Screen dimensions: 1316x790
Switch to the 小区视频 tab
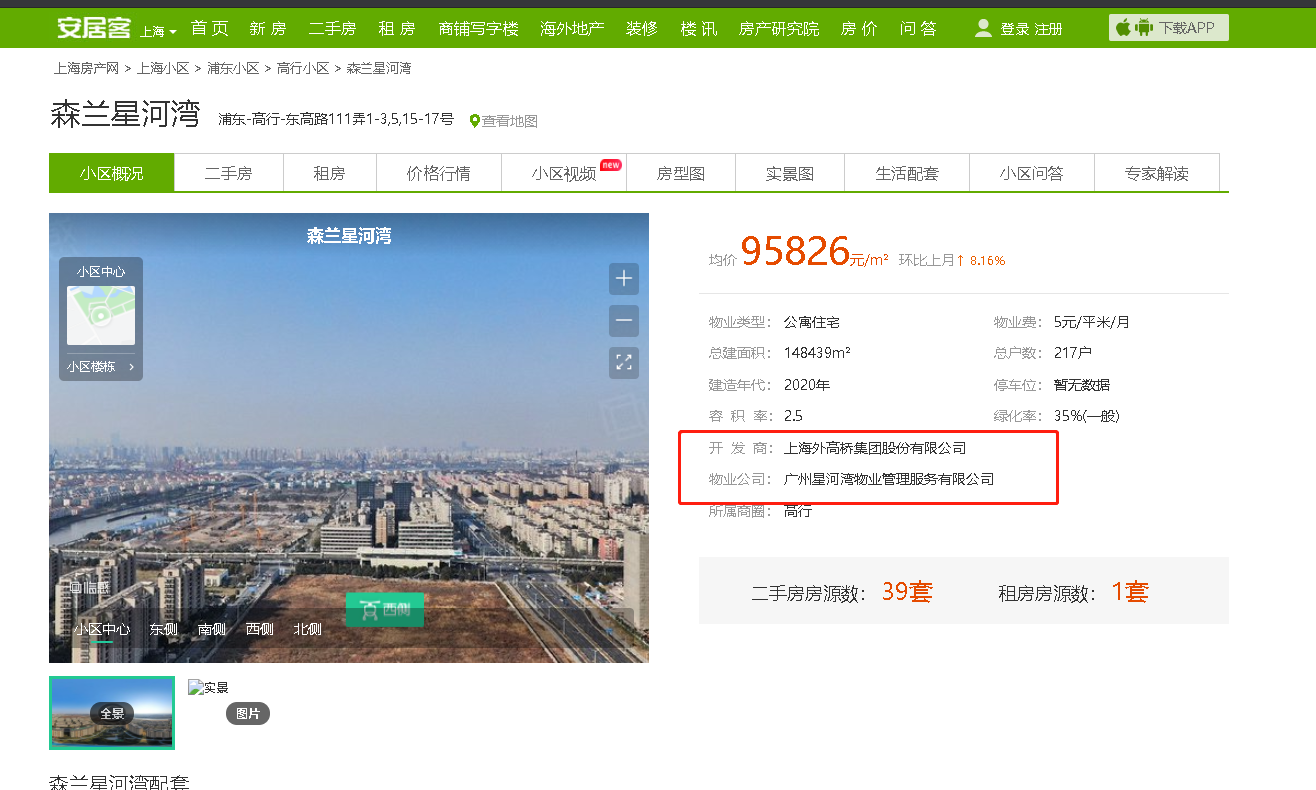(564, 173)
